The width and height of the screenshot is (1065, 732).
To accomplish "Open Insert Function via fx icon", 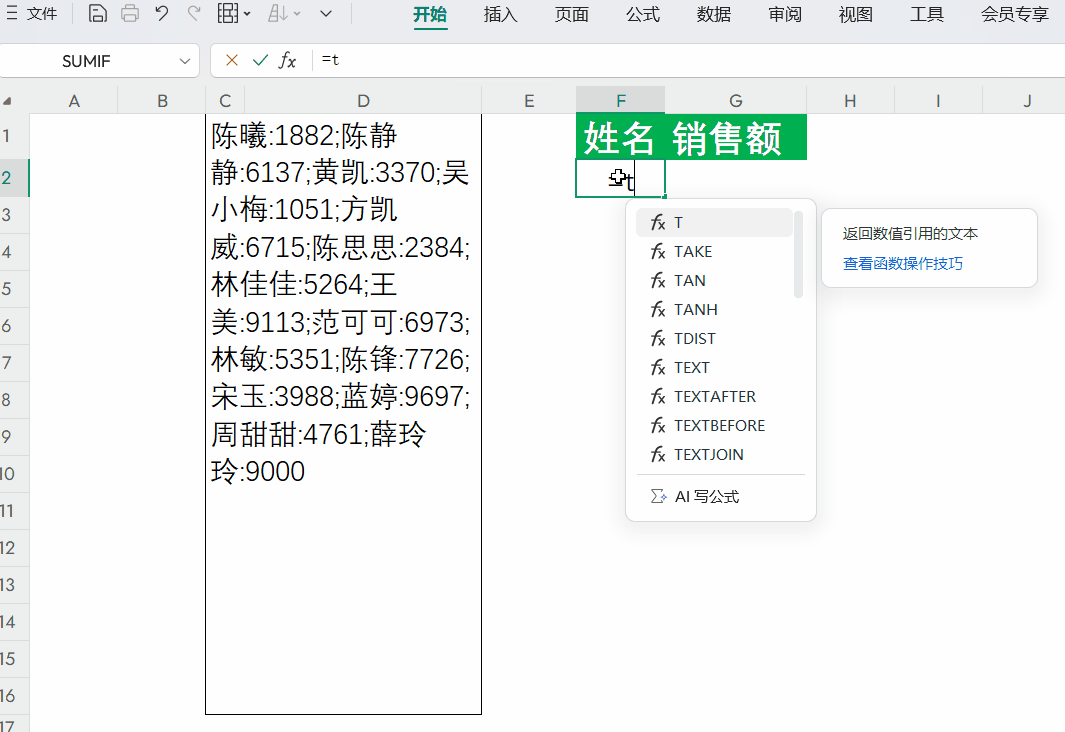I will (288, 61).
